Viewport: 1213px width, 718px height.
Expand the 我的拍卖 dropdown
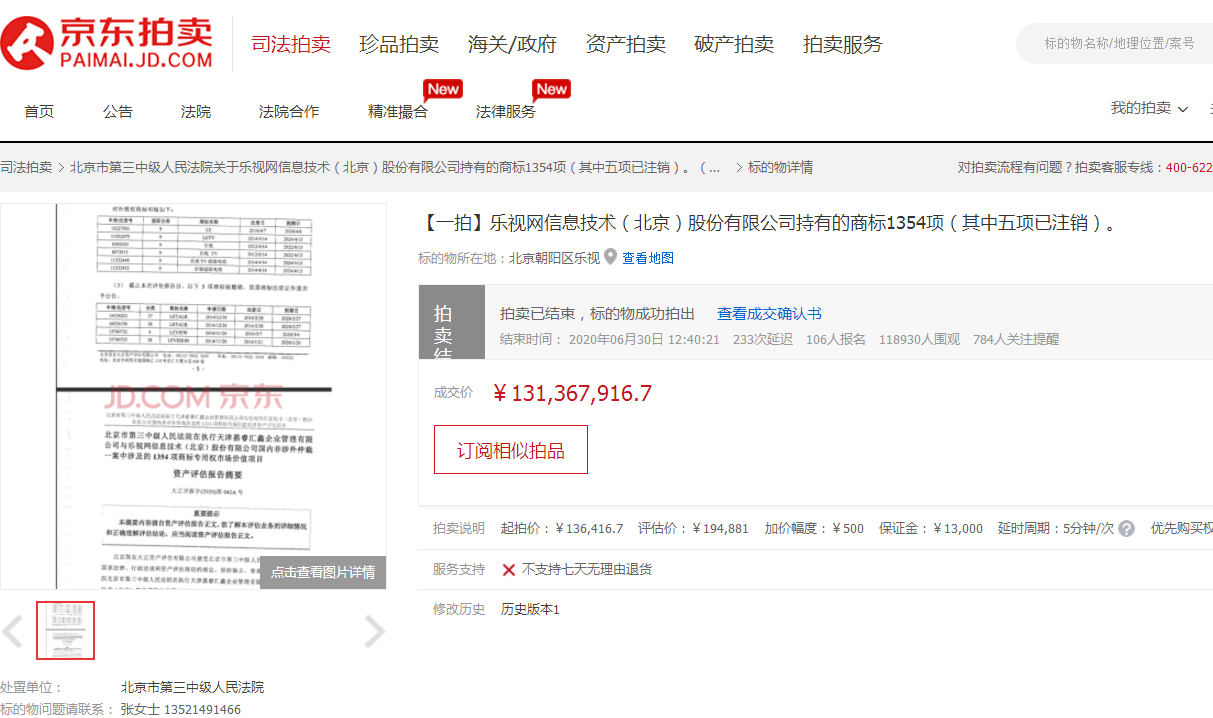(x=1149, y=108)
